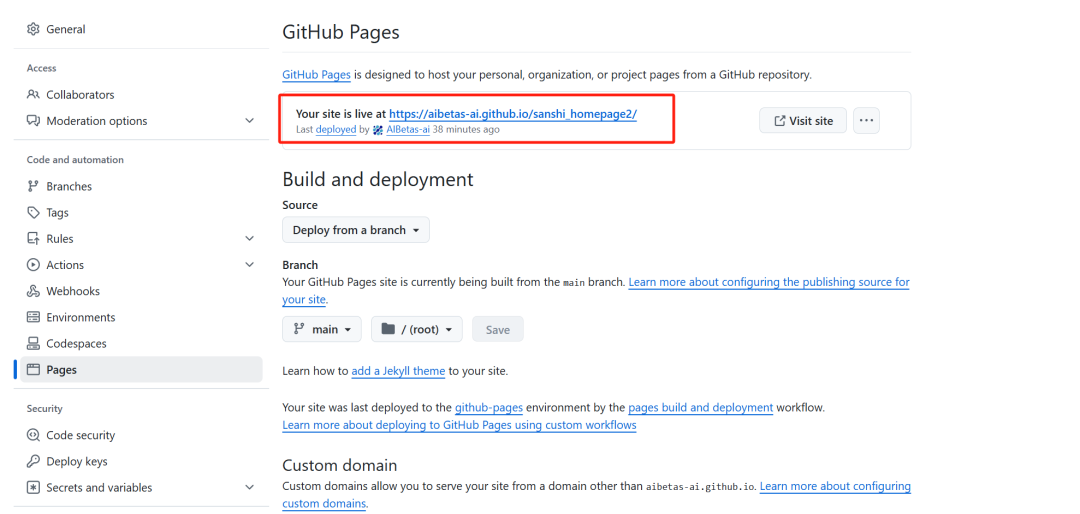Open the main branch selector dropdown

pos(322,329)
